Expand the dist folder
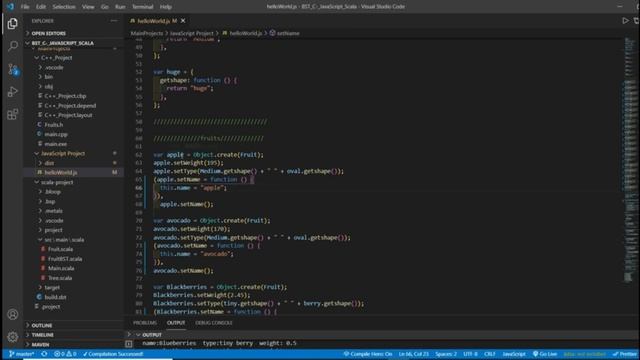Viewport: 640px width, 360px height. (49, 163)
